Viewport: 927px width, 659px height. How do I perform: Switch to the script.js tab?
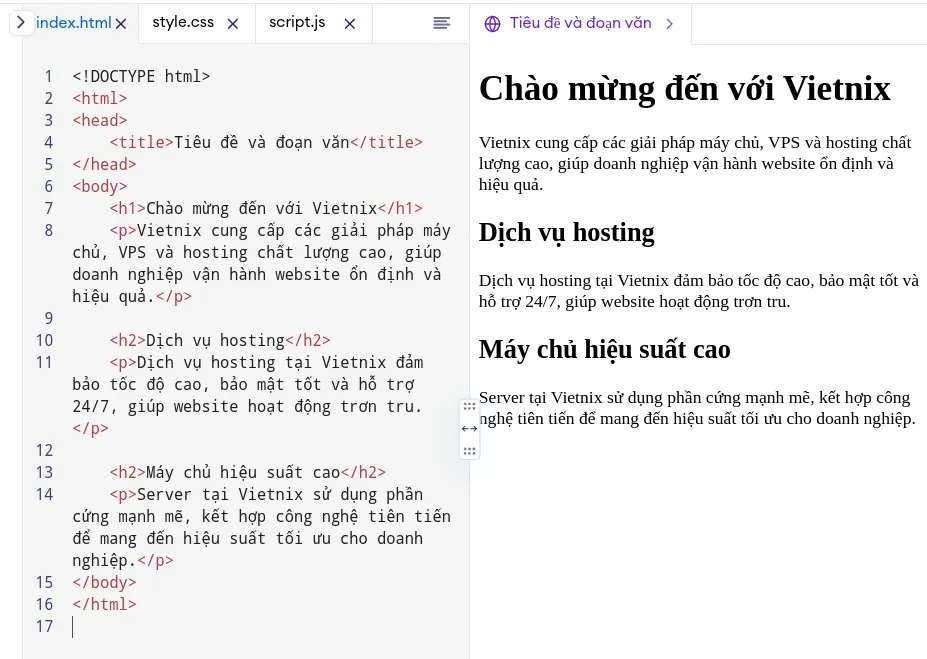pyautogui.click(x=296, y=22)
